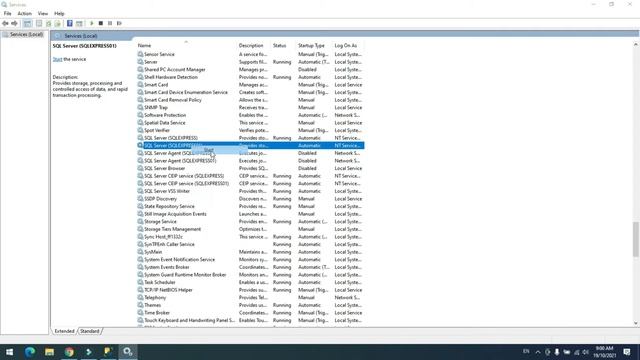This screenshot has width=640, height=360.
Task: Launch Microsoft Edge from the taskbar
Action: tap(29, 352)
